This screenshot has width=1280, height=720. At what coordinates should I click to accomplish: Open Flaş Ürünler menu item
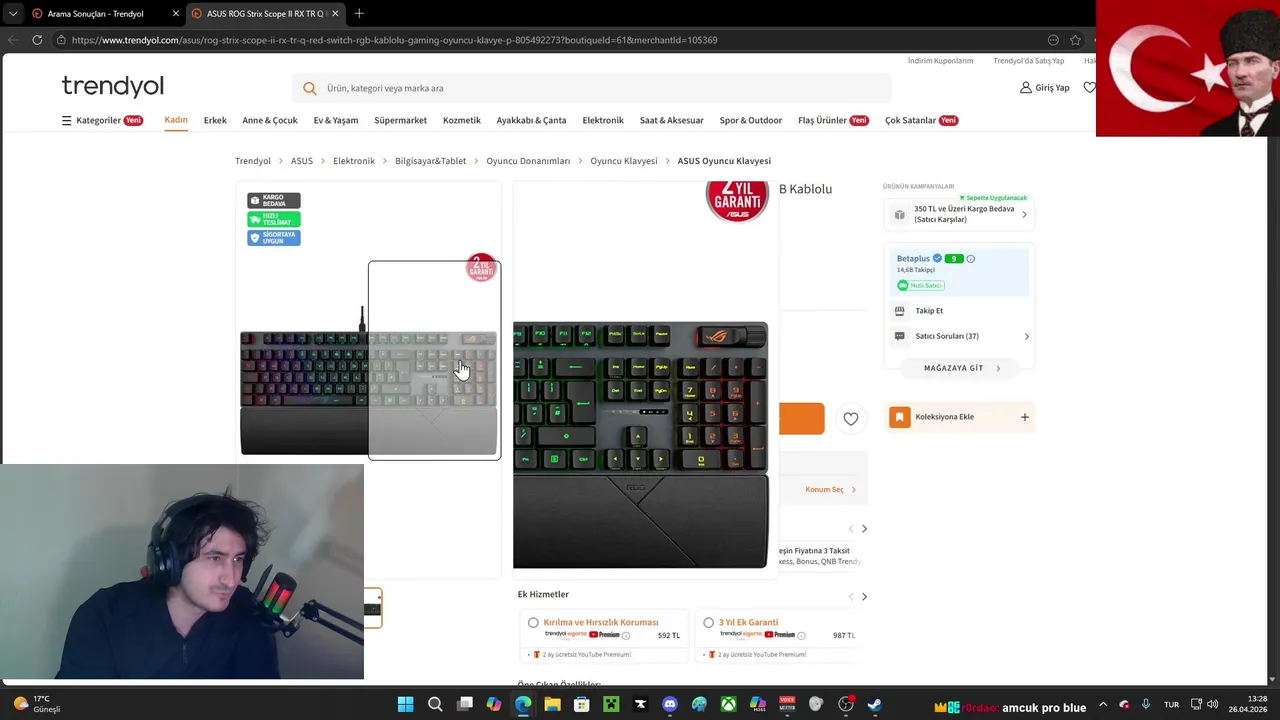pyautogui.click(x=833, y=120)
